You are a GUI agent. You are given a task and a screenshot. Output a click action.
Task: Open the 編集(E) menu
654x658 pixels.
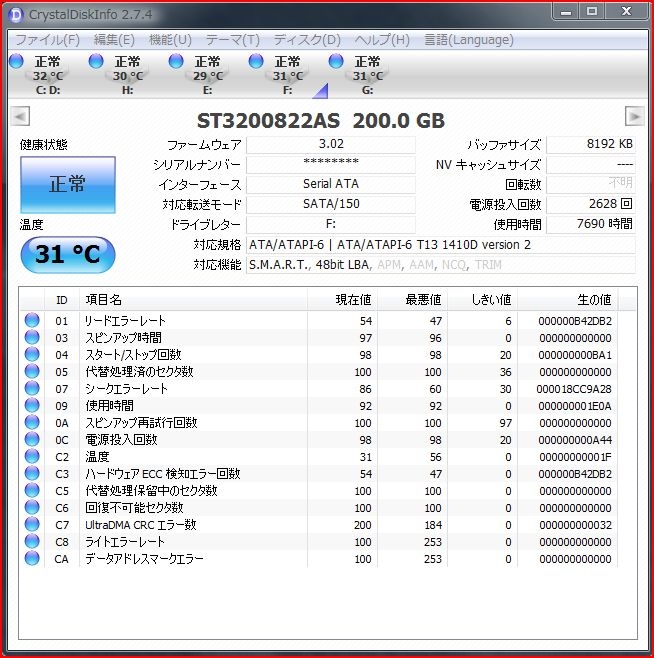click(114, 40)
